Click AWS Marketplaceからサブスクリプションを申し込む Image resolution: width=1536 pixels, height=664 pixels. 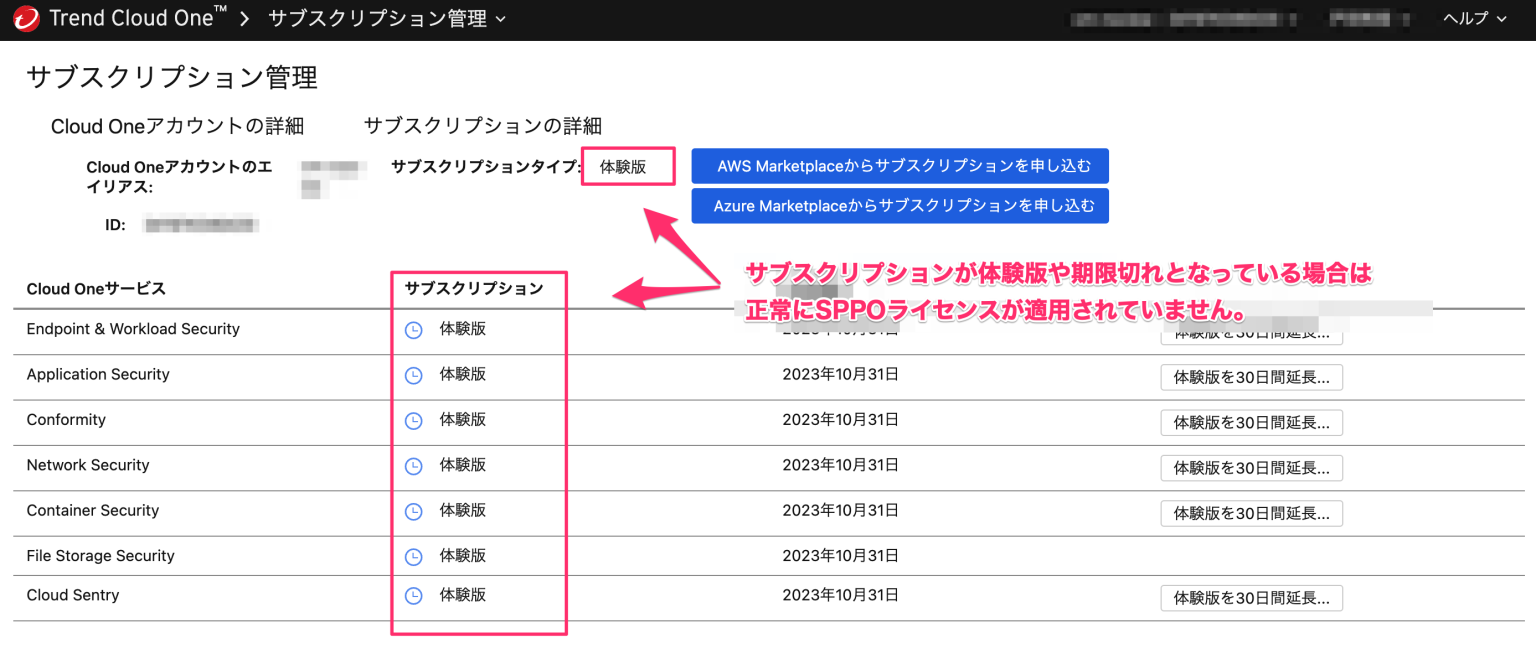pyautogui.click(x=899, y=165)
